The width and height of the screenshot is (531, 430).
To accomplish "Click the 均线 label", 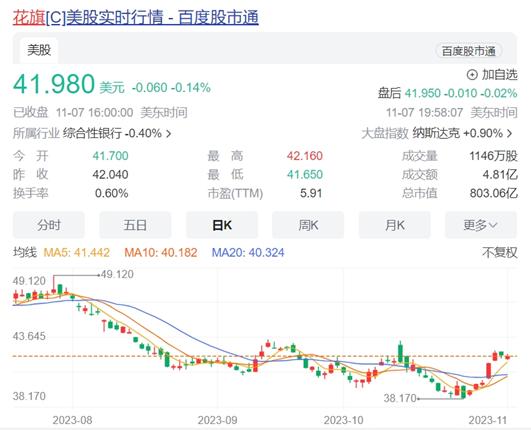I will [x=25, y=253].
